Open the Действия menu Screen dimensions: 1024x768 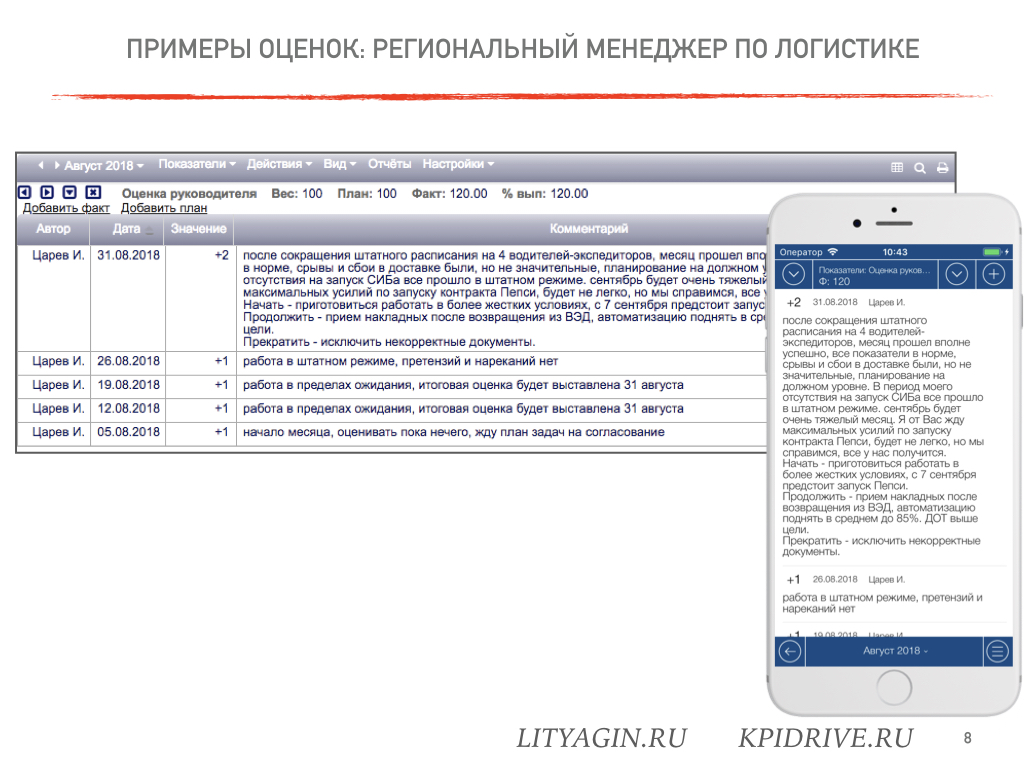point(280,164)
